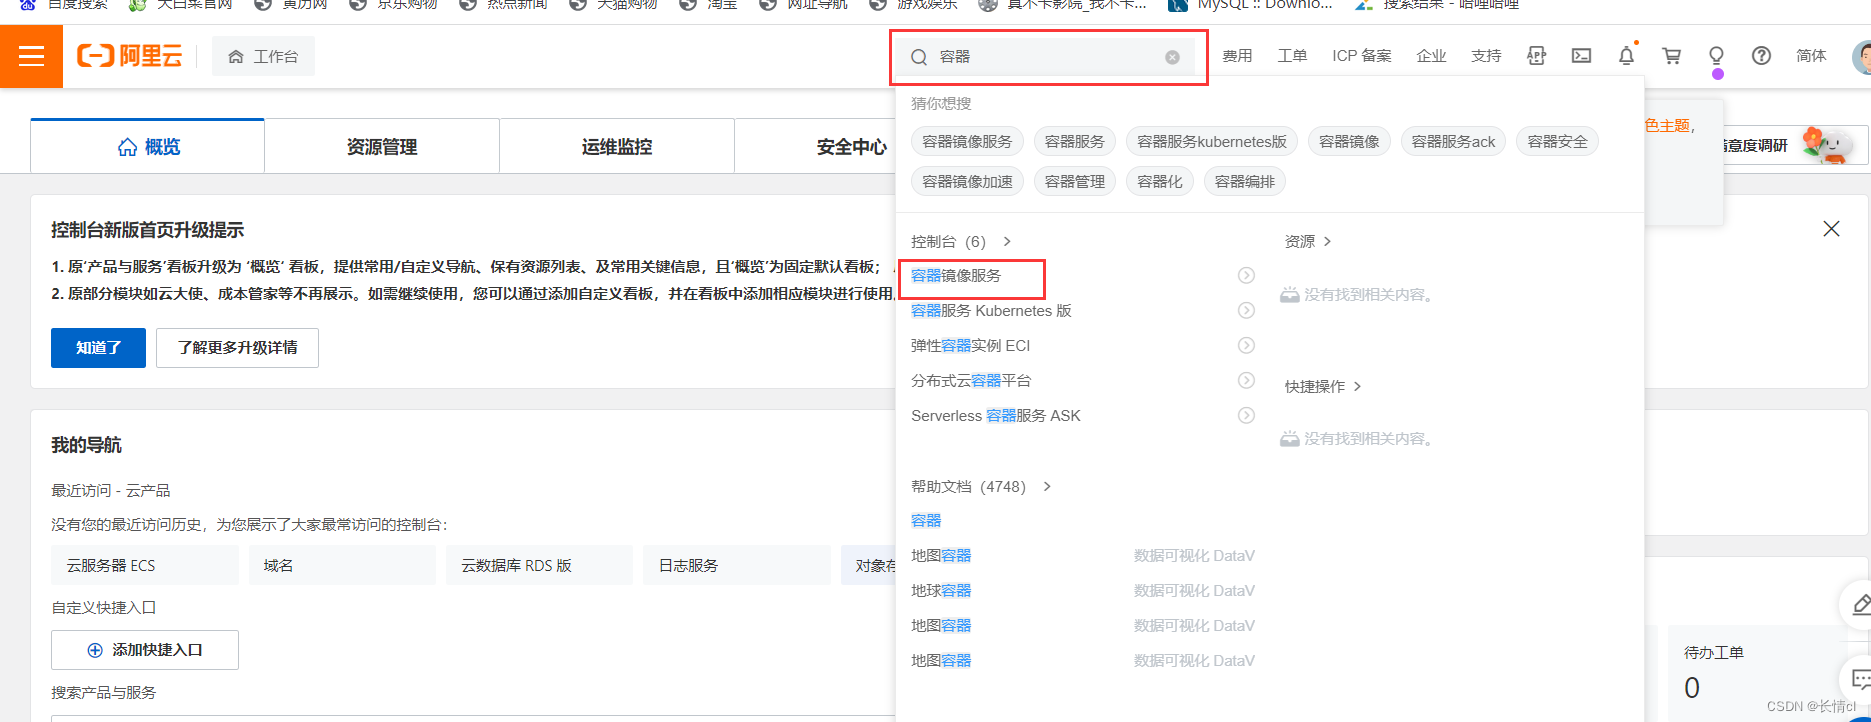Screen dimensions: 1871x722
Task: Click 了解更多升级详情 button
Action: click(237, 347)
